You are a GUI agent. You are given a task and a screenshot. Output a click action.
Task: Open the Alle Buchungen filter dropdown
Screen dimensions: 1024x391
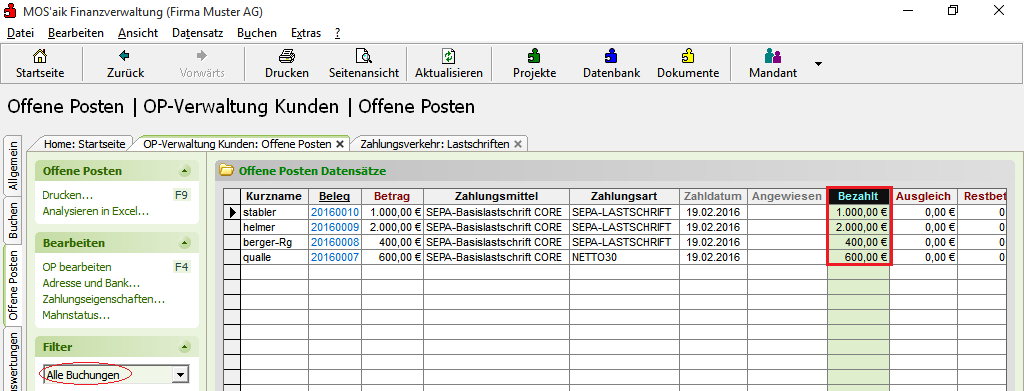click(x=181, y=375)
